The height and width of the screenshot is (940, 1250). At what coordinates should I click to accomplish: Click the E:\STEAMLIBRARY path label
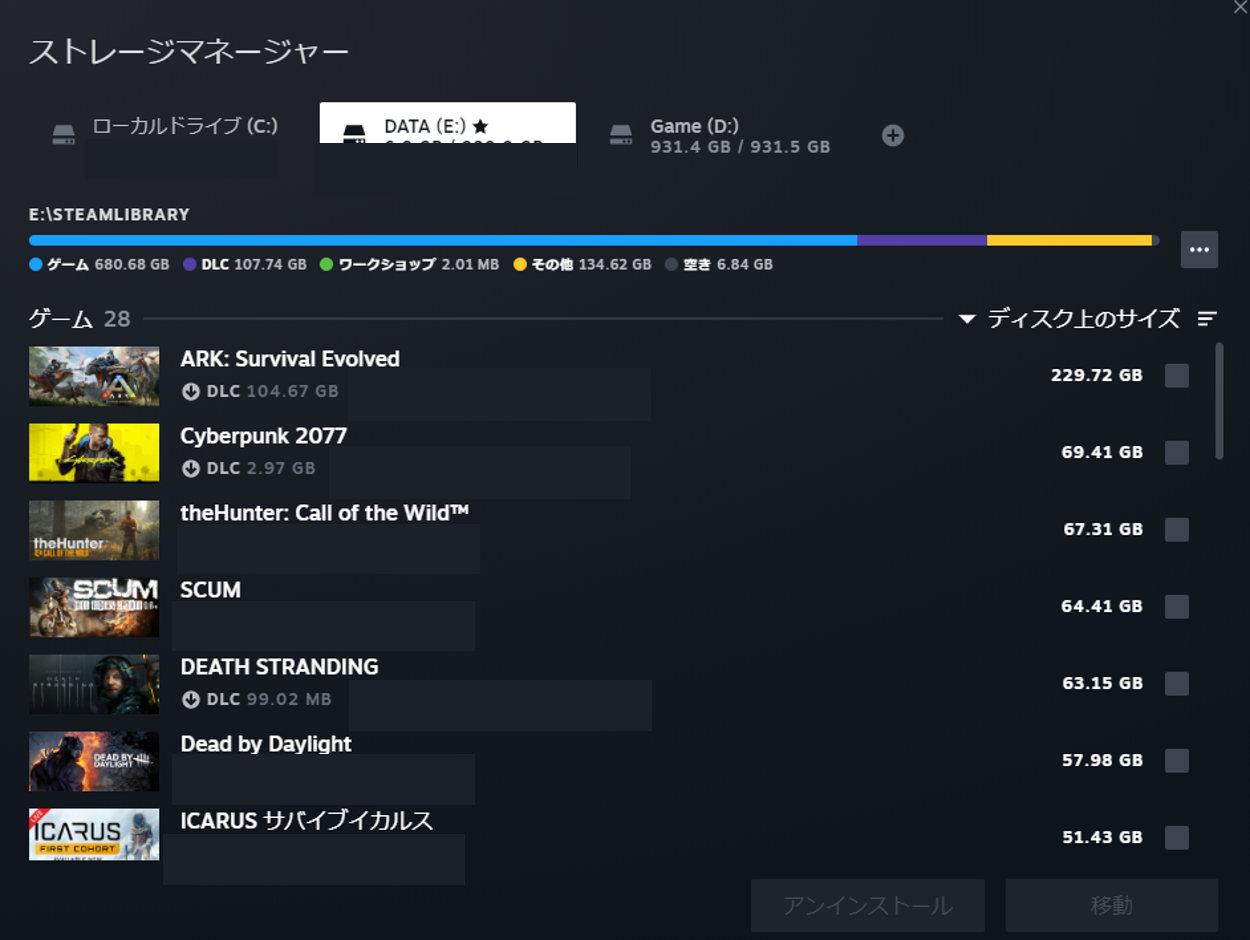tap(109, 215)
